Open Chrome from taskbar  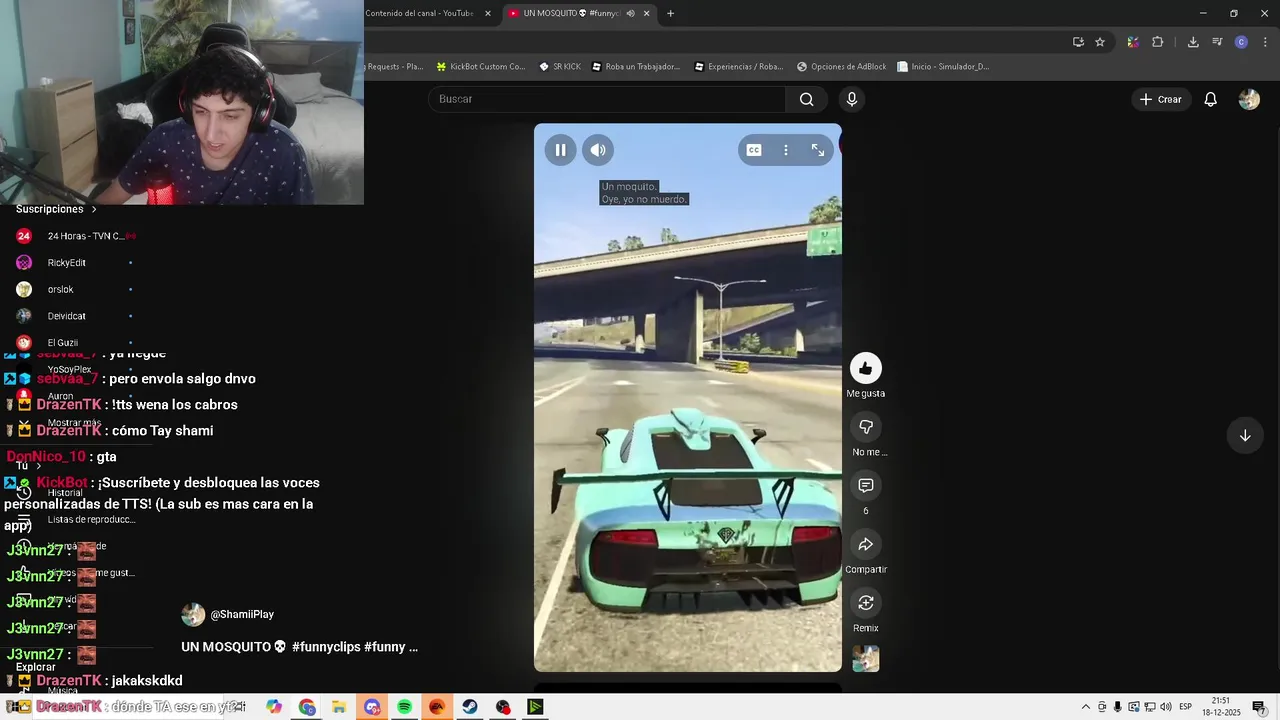click(x=307, y=707)
